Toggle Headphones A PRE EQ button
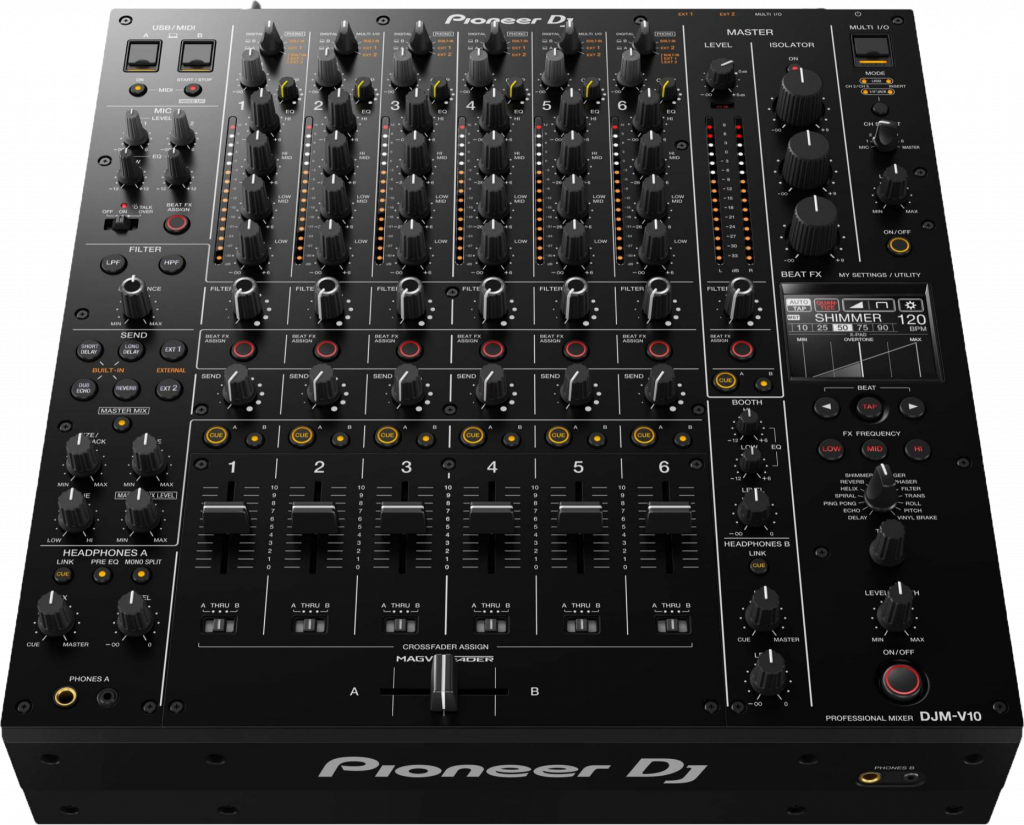1024x825 pixels. tap(101, 575)
